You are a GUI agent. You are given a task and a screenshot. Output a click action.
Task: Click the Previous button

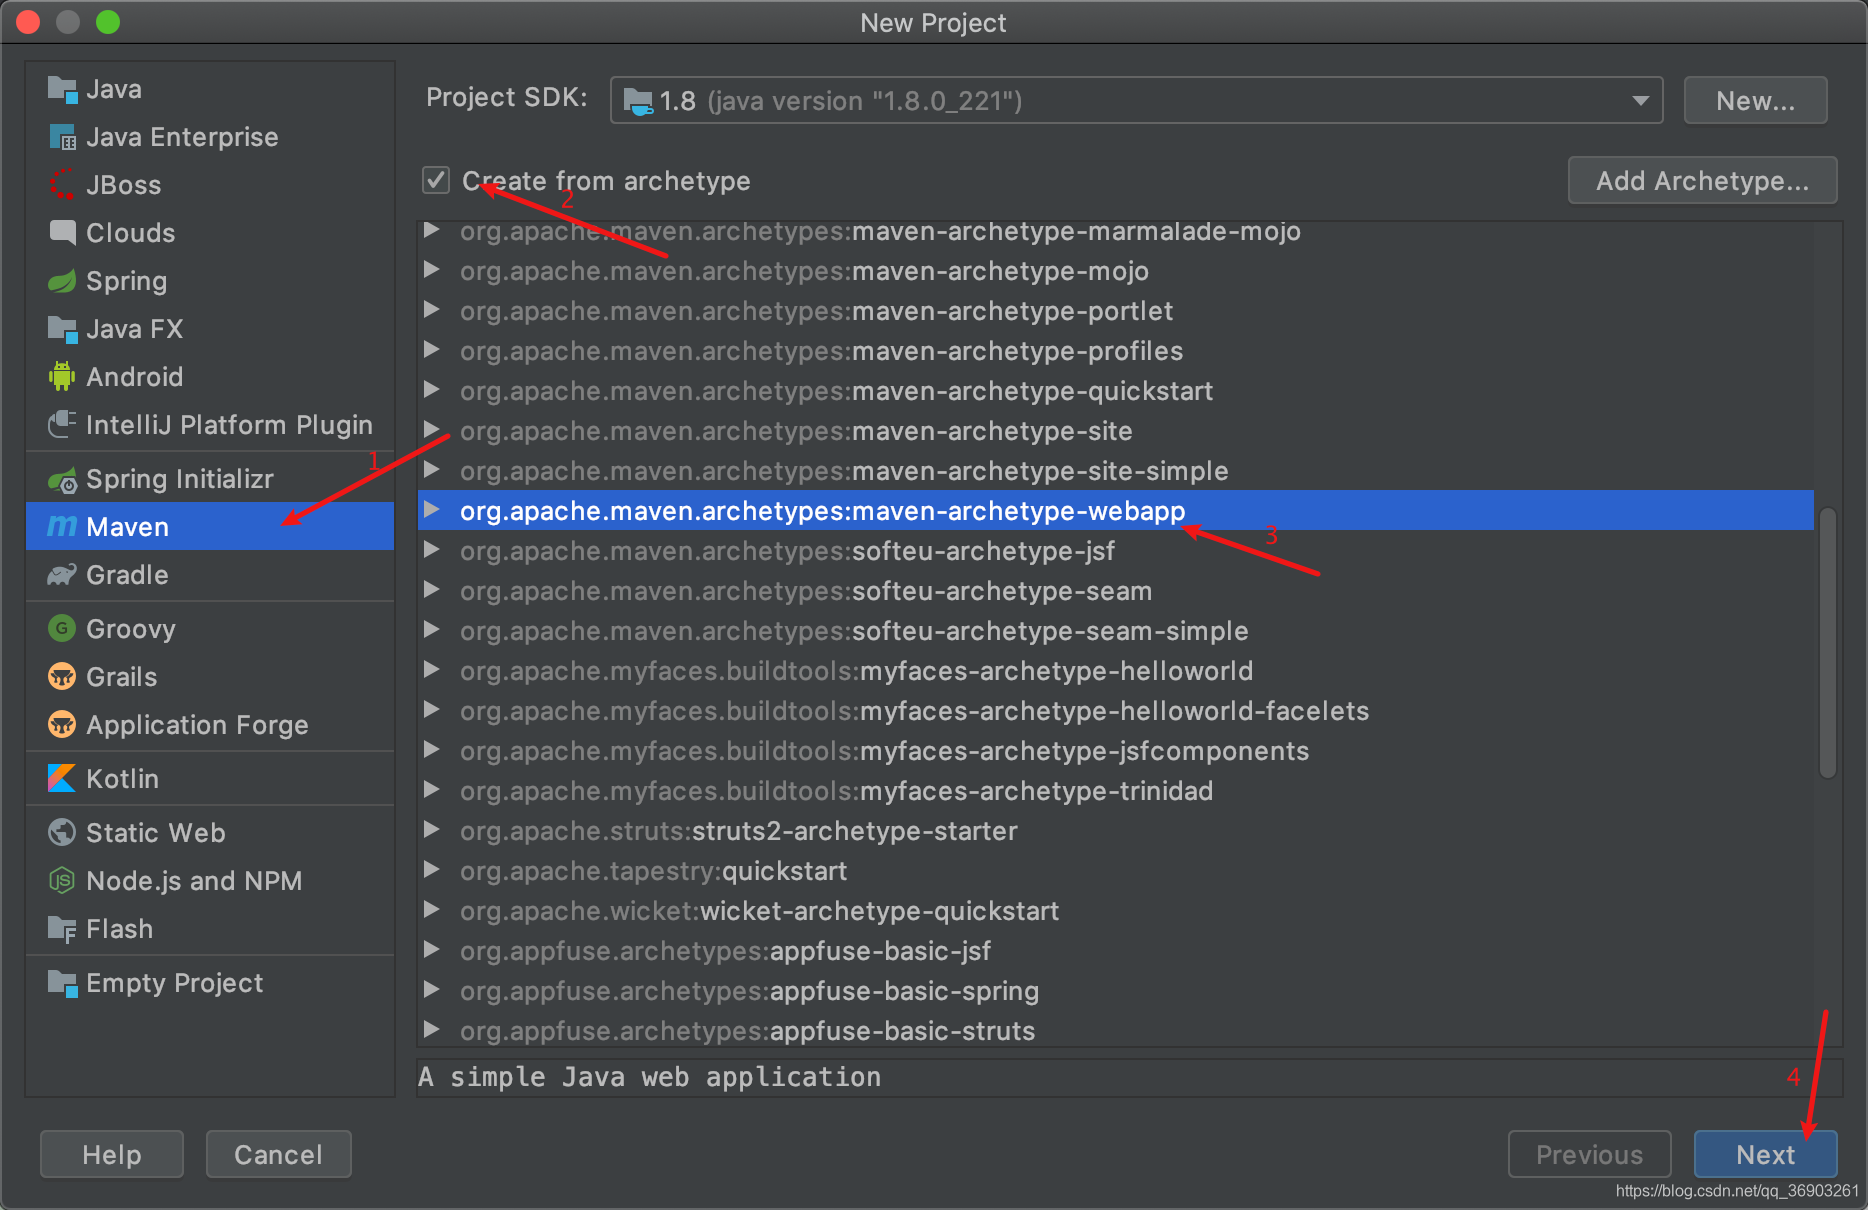1589,1154
